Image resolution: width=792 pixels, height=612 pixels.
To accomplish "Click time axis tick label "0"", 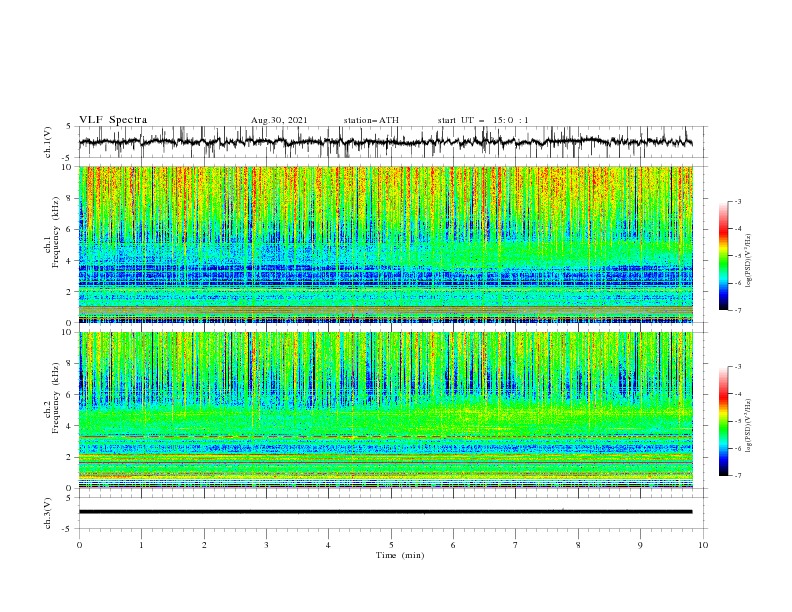I will (x=79, y=545).
